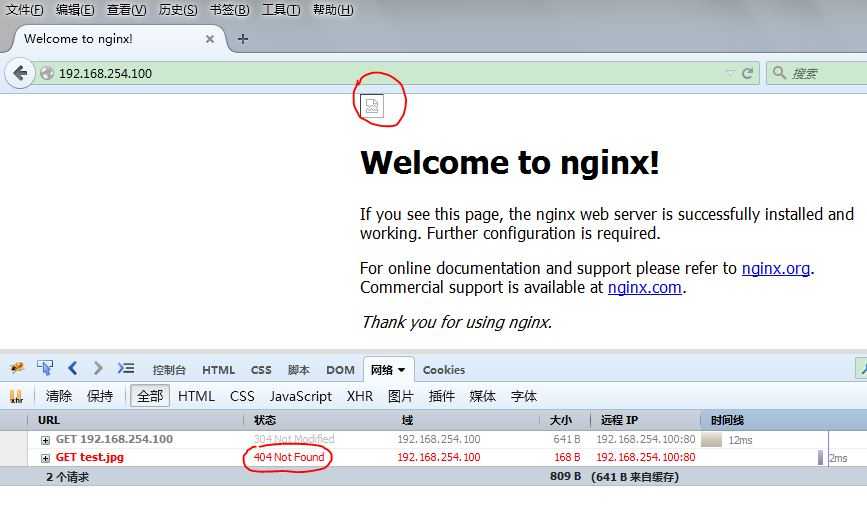867x512 pixels.
Task: Open the address bar history dropdown arrow
Action: pyautogui.click(x=730, y=73)
